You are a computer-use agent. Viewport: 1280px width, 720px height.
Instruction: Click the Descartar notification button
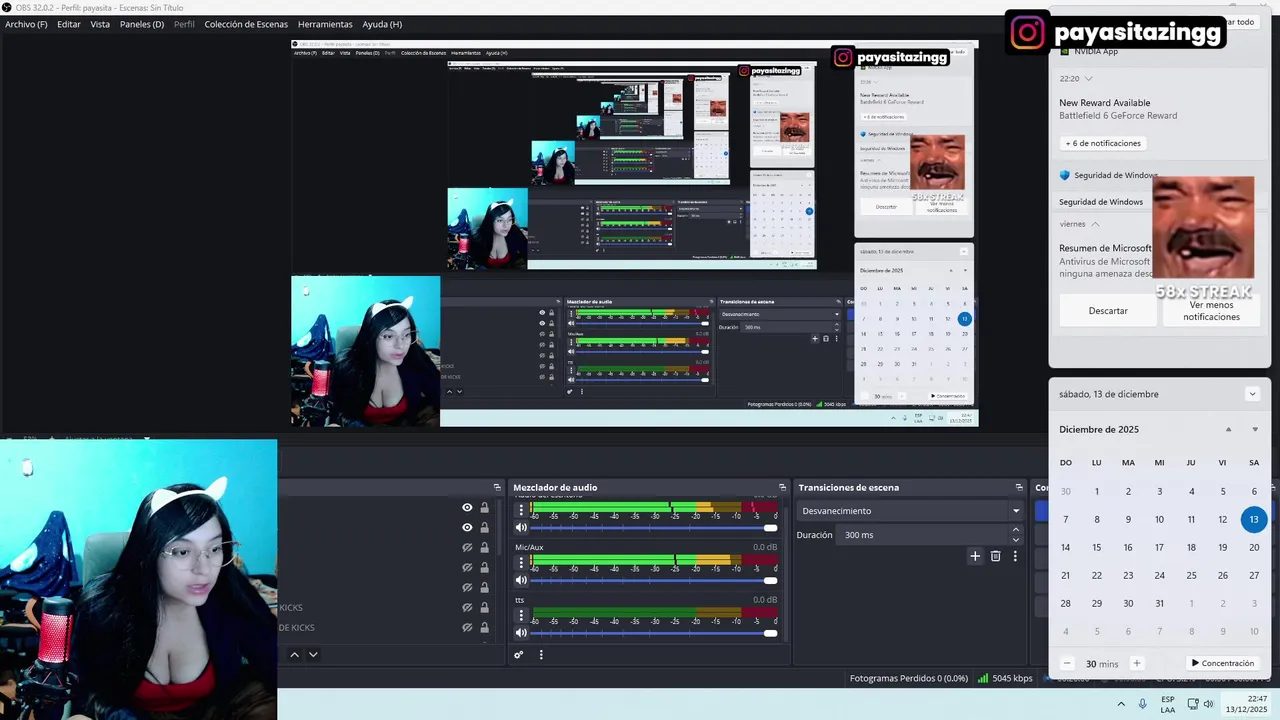pos(1108,311)
